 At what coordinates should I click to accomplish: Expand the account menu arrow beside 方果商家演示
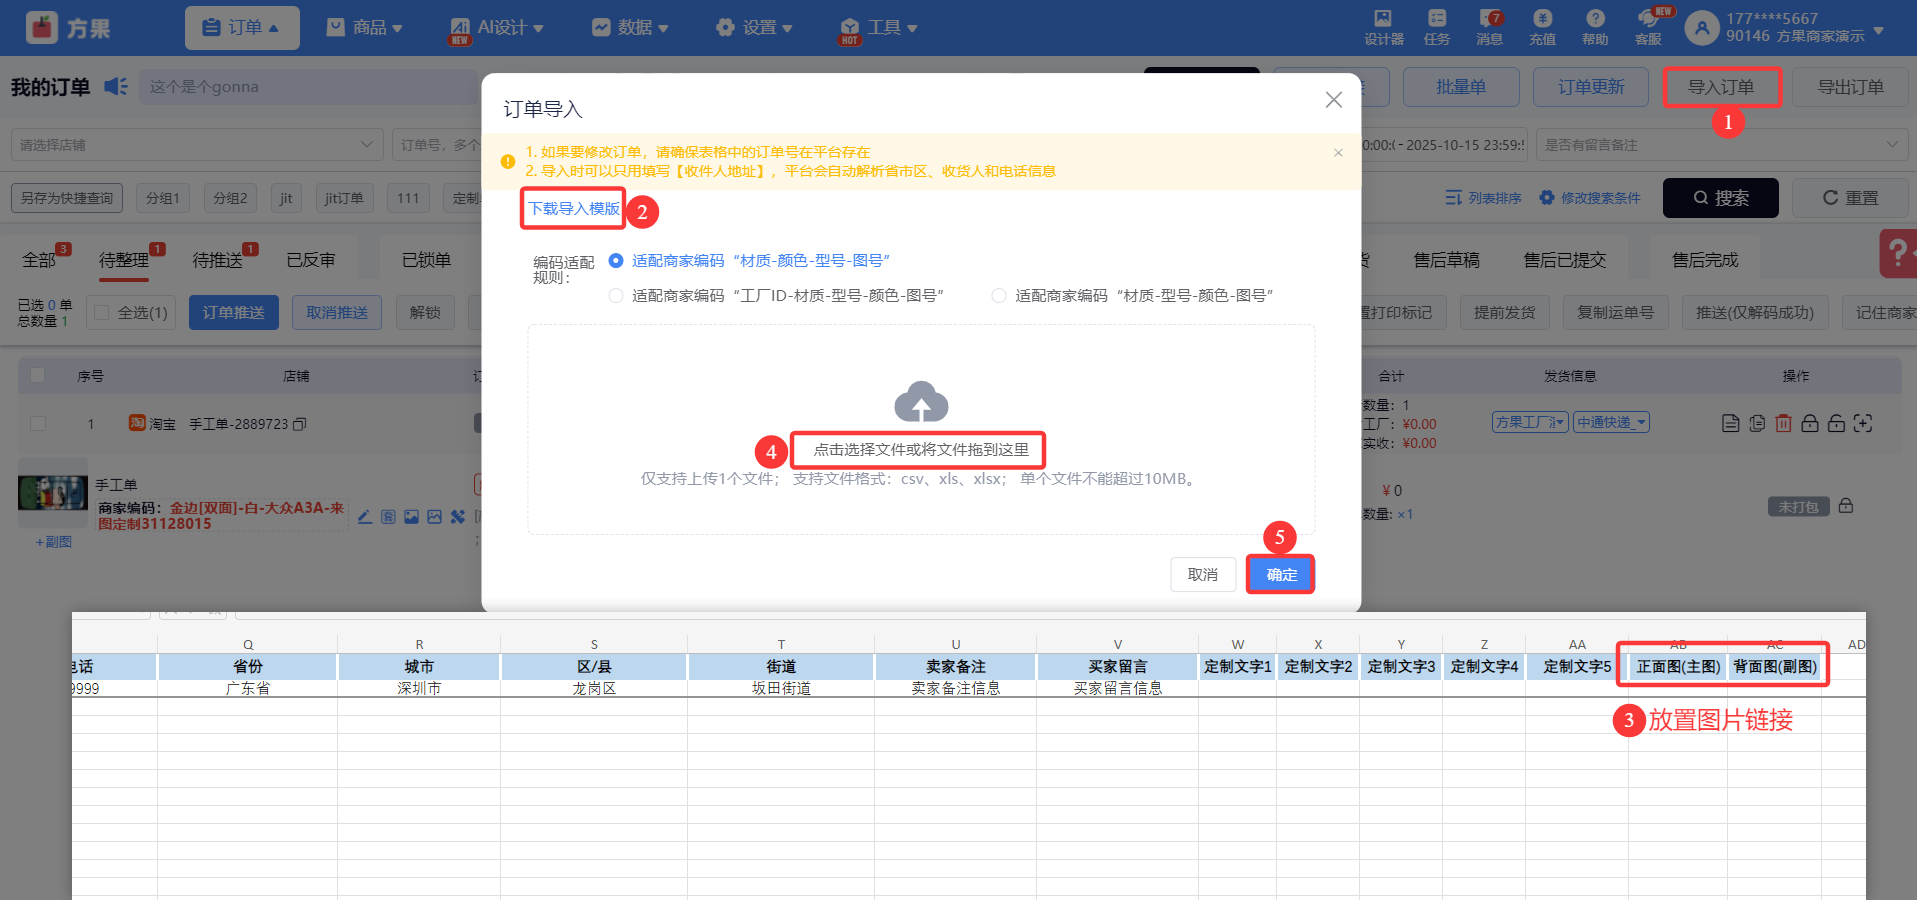(1878, 31)
